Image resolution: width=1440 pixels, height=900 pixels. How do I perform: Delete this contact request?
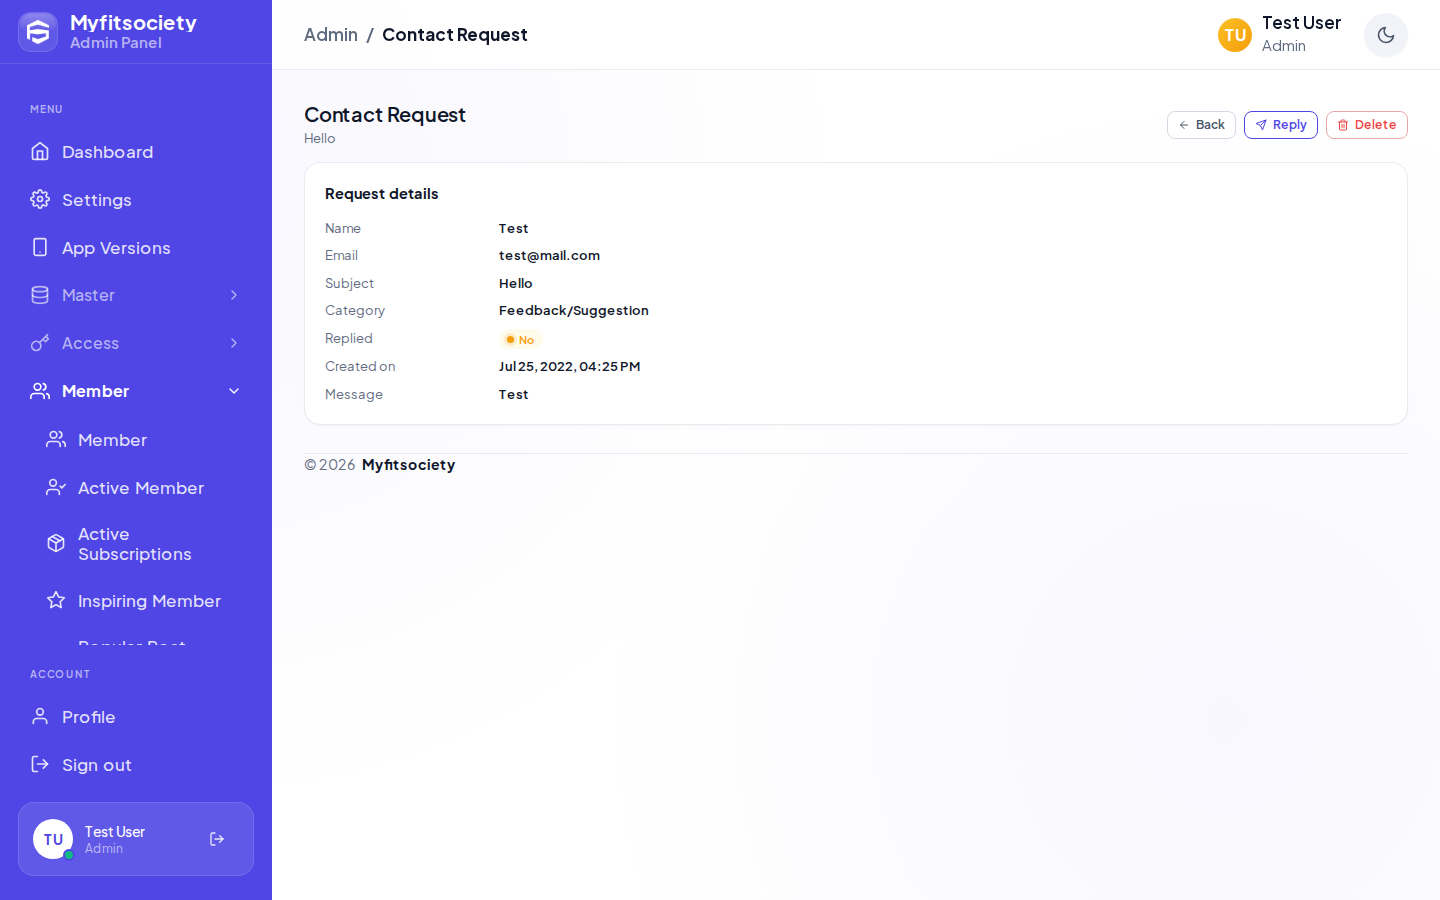(x=1367, y=125)
